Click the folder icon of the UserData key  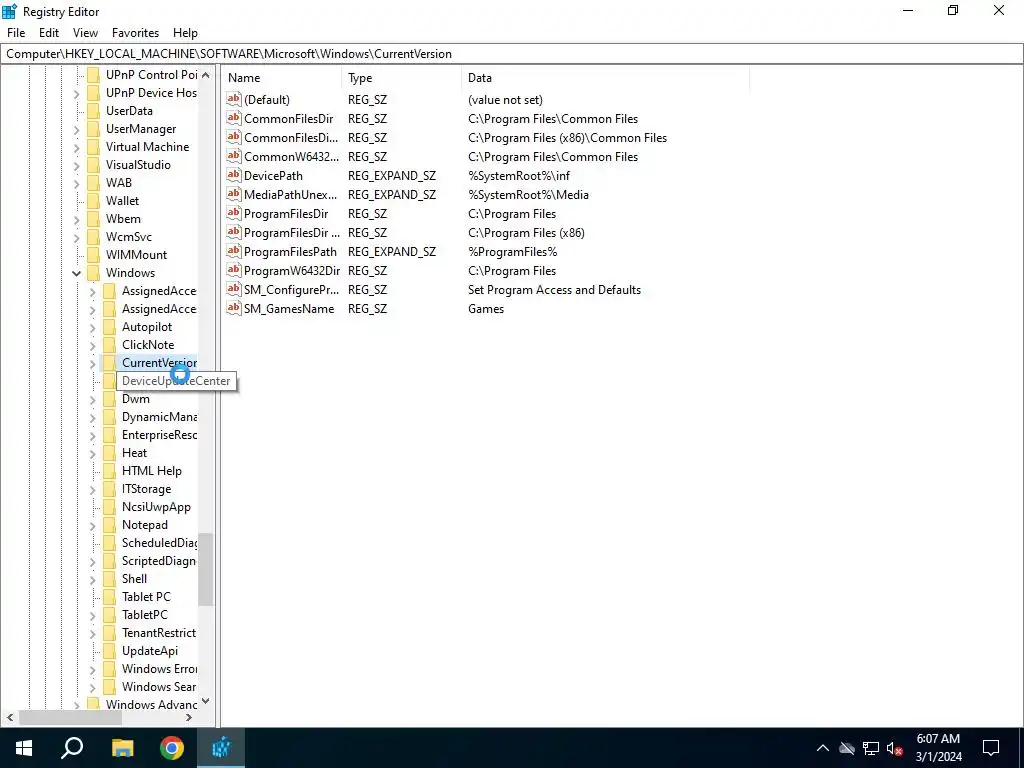tap(94, 111)
